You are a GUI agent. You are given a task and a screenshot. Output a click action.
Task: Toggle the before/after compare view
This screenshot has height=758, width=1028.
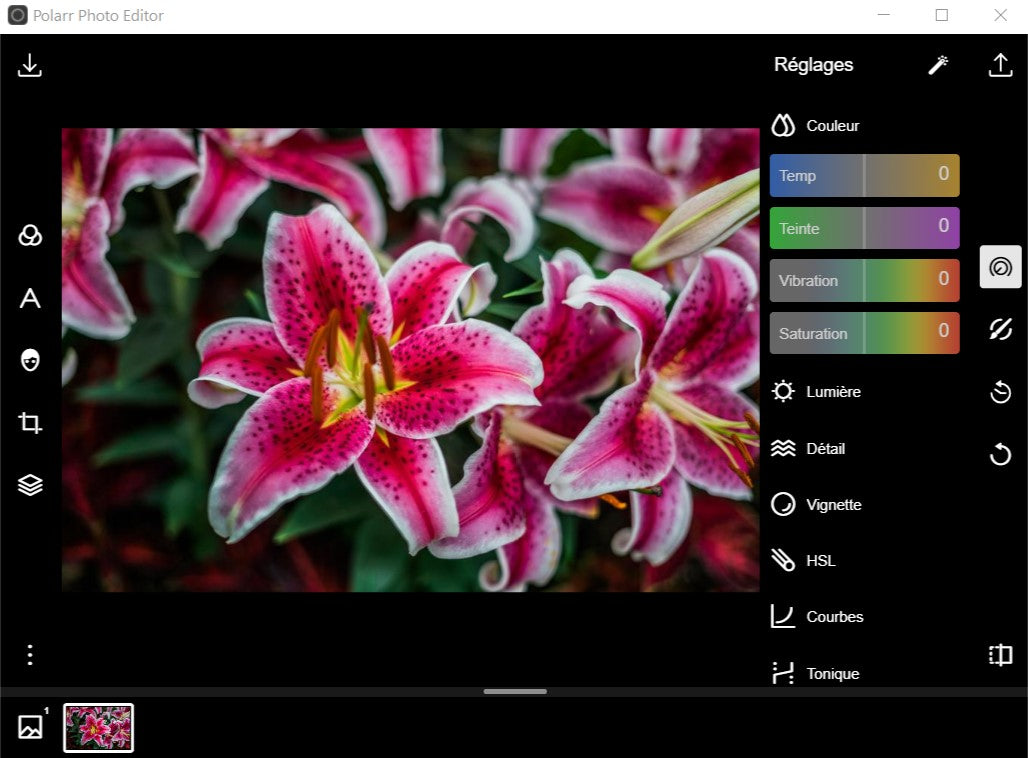(x=1000, y=655)
